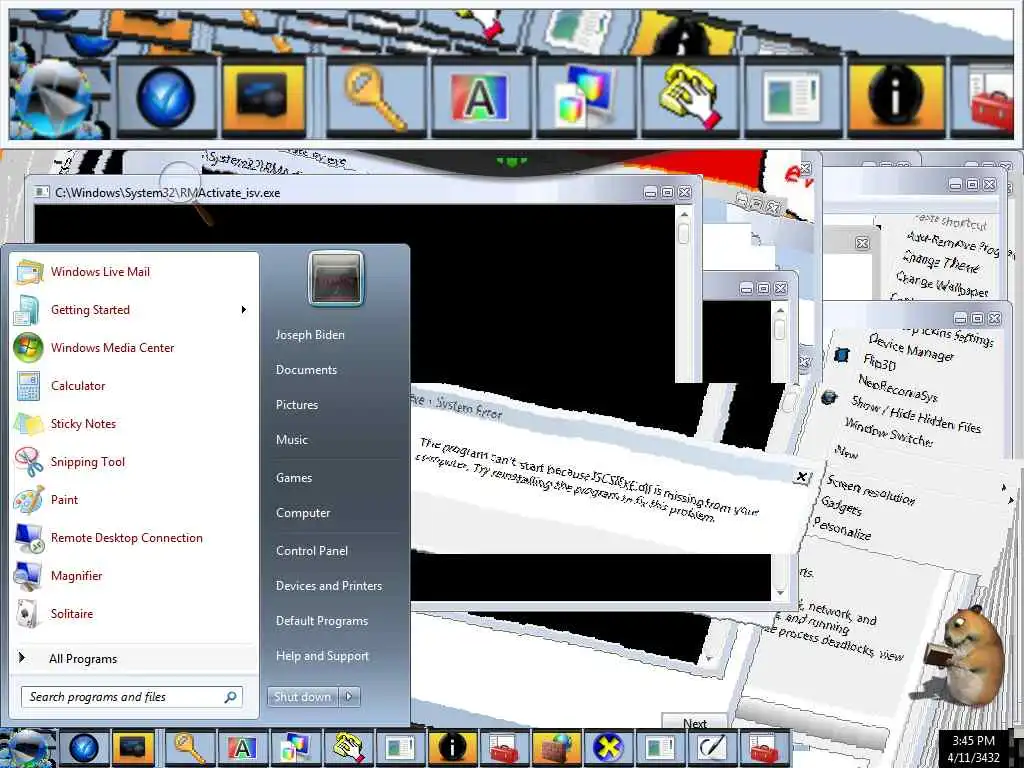This screenshot has width=1024, height=768.
Task: Select Gadgets in the context menu
Action: 841,505
